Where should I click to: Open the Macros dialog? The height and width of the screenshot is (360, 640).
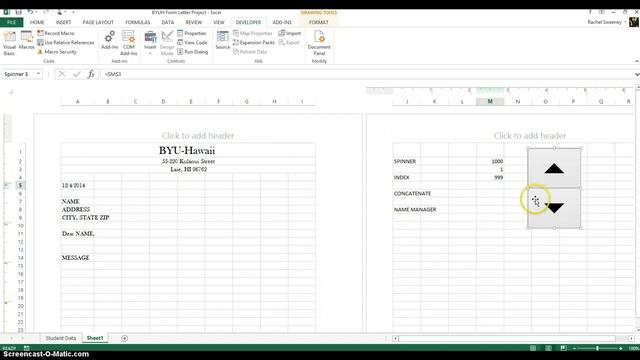pos(27,40)
